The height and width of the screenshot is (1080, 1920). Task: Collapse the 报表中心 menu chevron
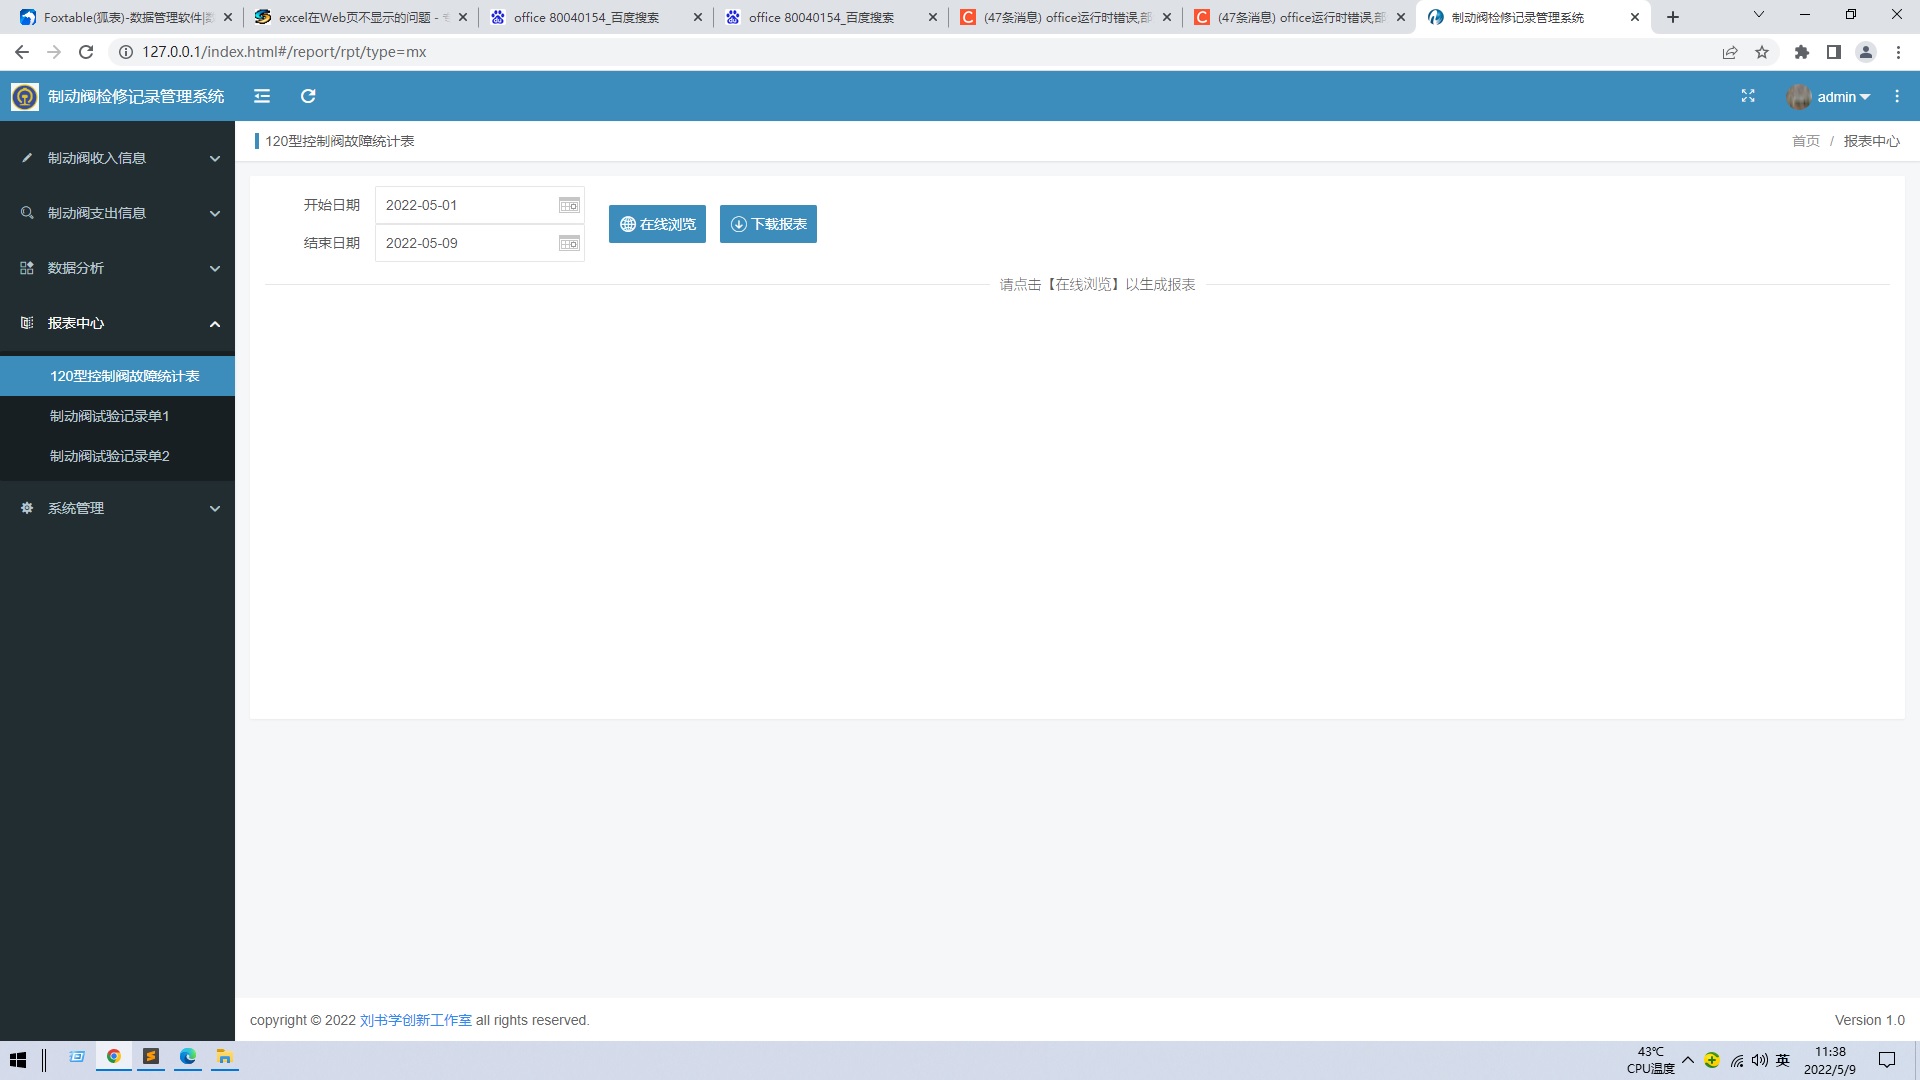coord(214,323)
